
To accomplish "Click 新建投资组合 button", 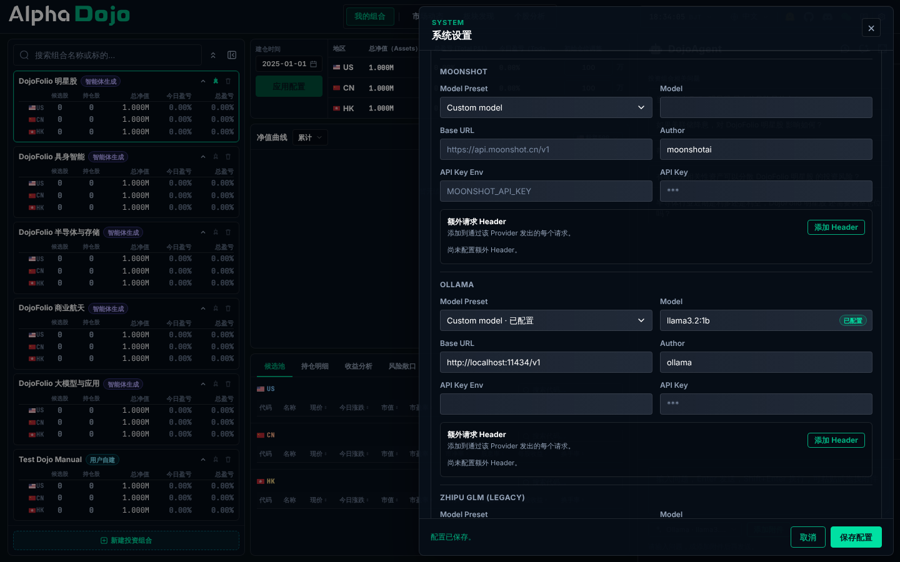I will click(x=126, y=540).
